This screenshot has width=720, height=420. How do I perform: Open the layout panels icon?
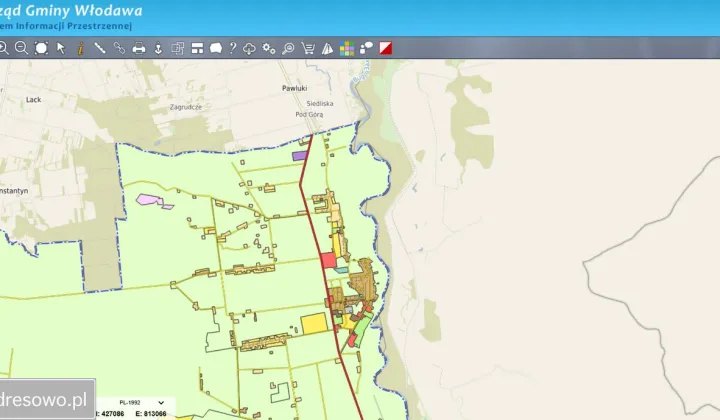click(x=197, y=48)
